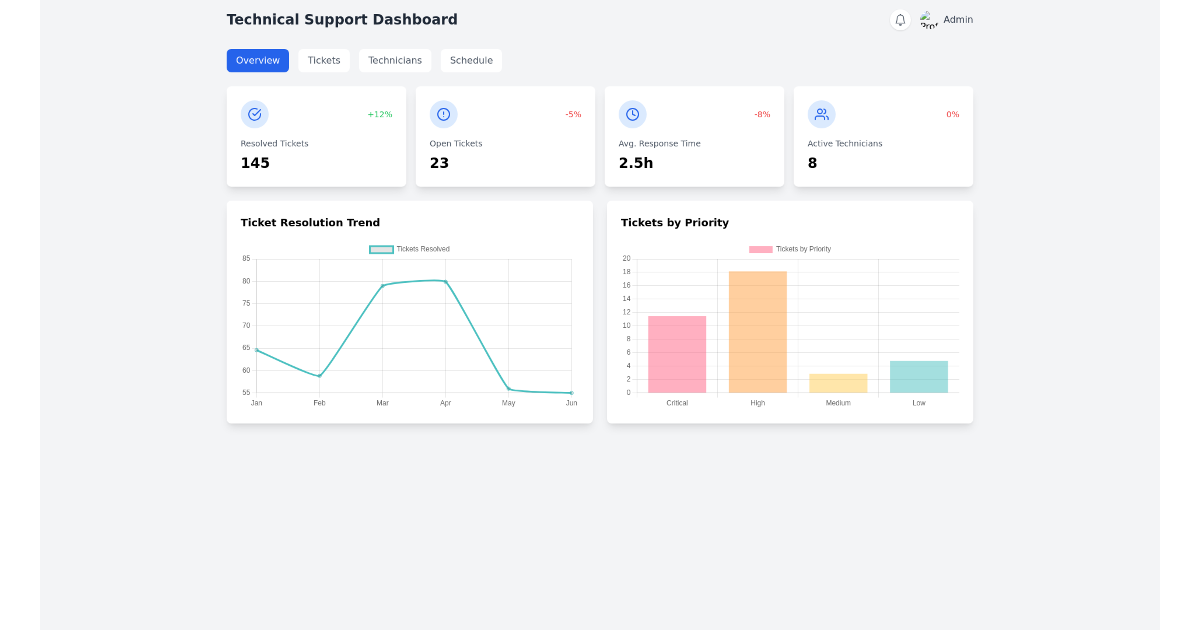Select the Critical priority bar
Image resolution: width=1200 pixels, height=630 pixels.
pos(677,355)
